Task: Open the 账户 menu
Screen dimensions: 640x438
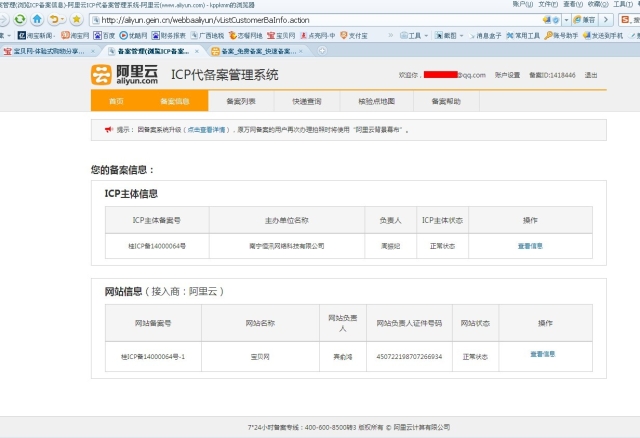Action: click(x=522, y=4)
